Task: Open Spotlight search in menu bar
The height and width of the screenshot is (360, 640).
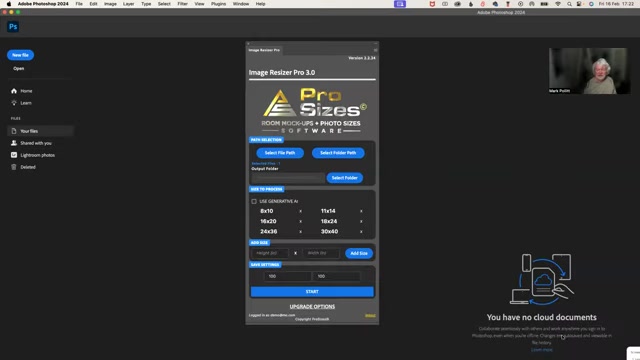Action: pos(569,4)
